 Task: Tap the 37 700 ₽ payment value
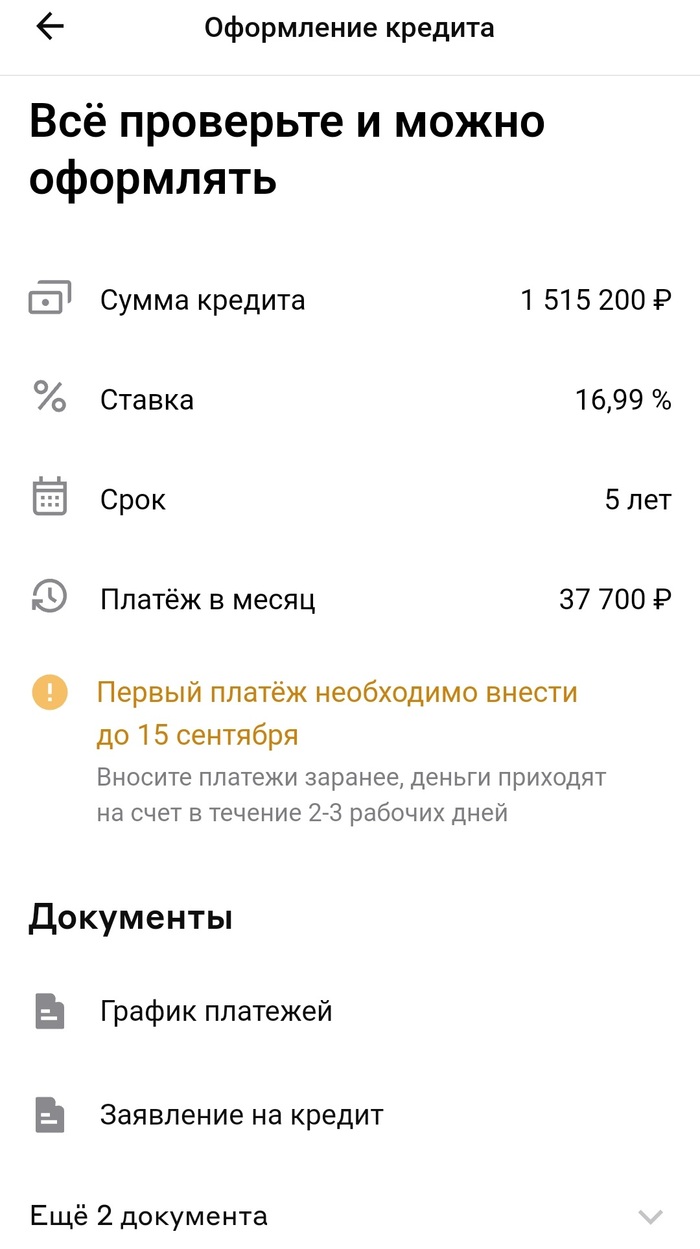[x=614, y=600]
